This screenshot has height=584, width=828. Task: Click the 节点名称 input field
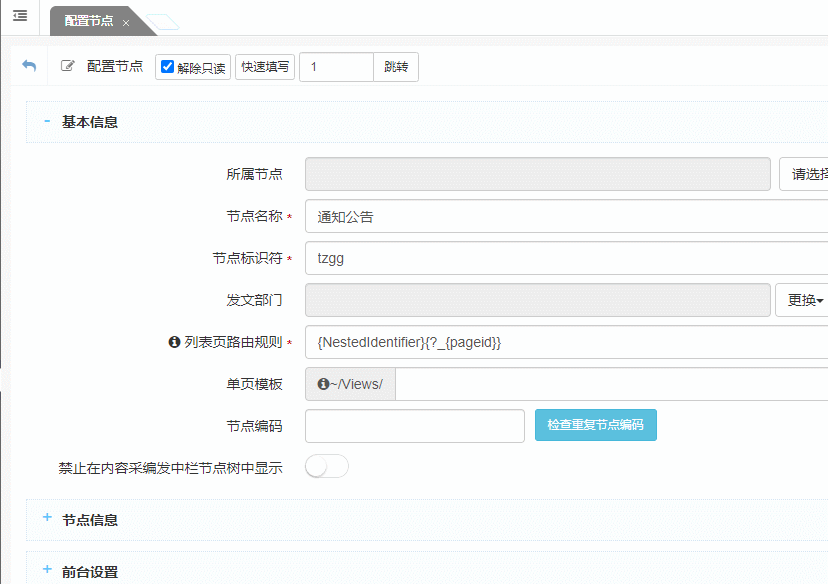[x=566, y=216]
